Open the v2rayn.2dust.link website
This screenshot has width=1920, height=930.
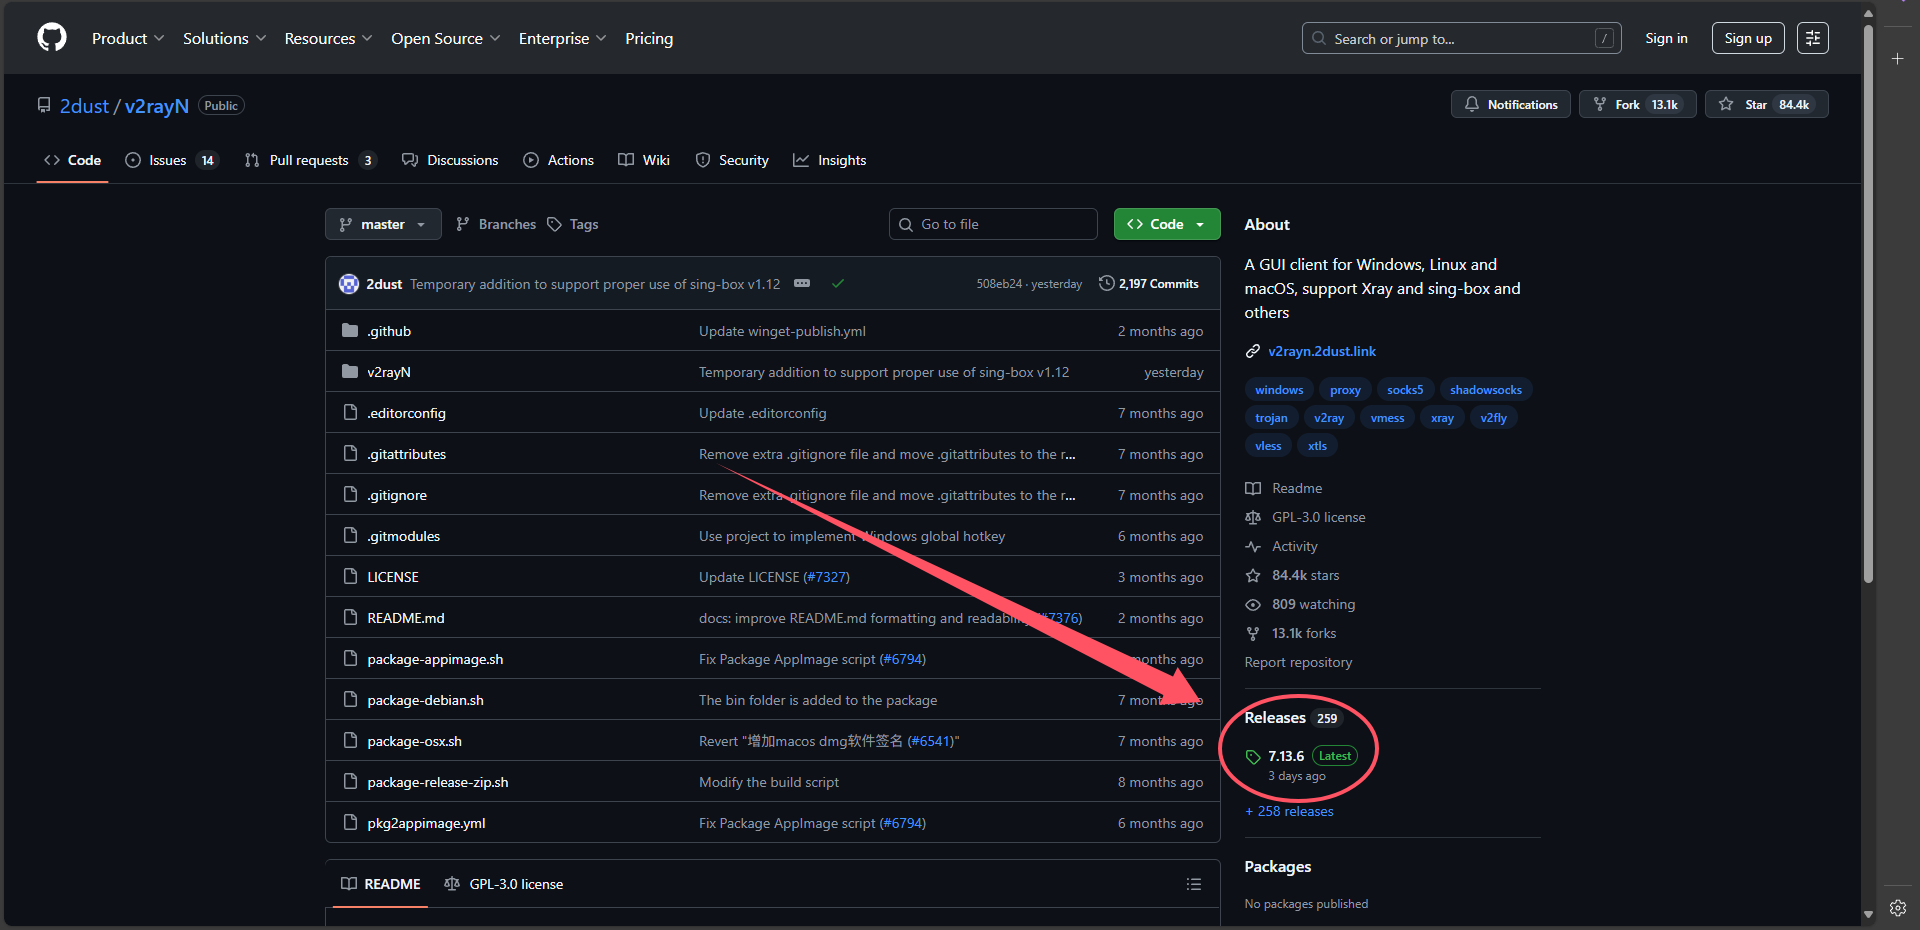tap(1322, 351)
